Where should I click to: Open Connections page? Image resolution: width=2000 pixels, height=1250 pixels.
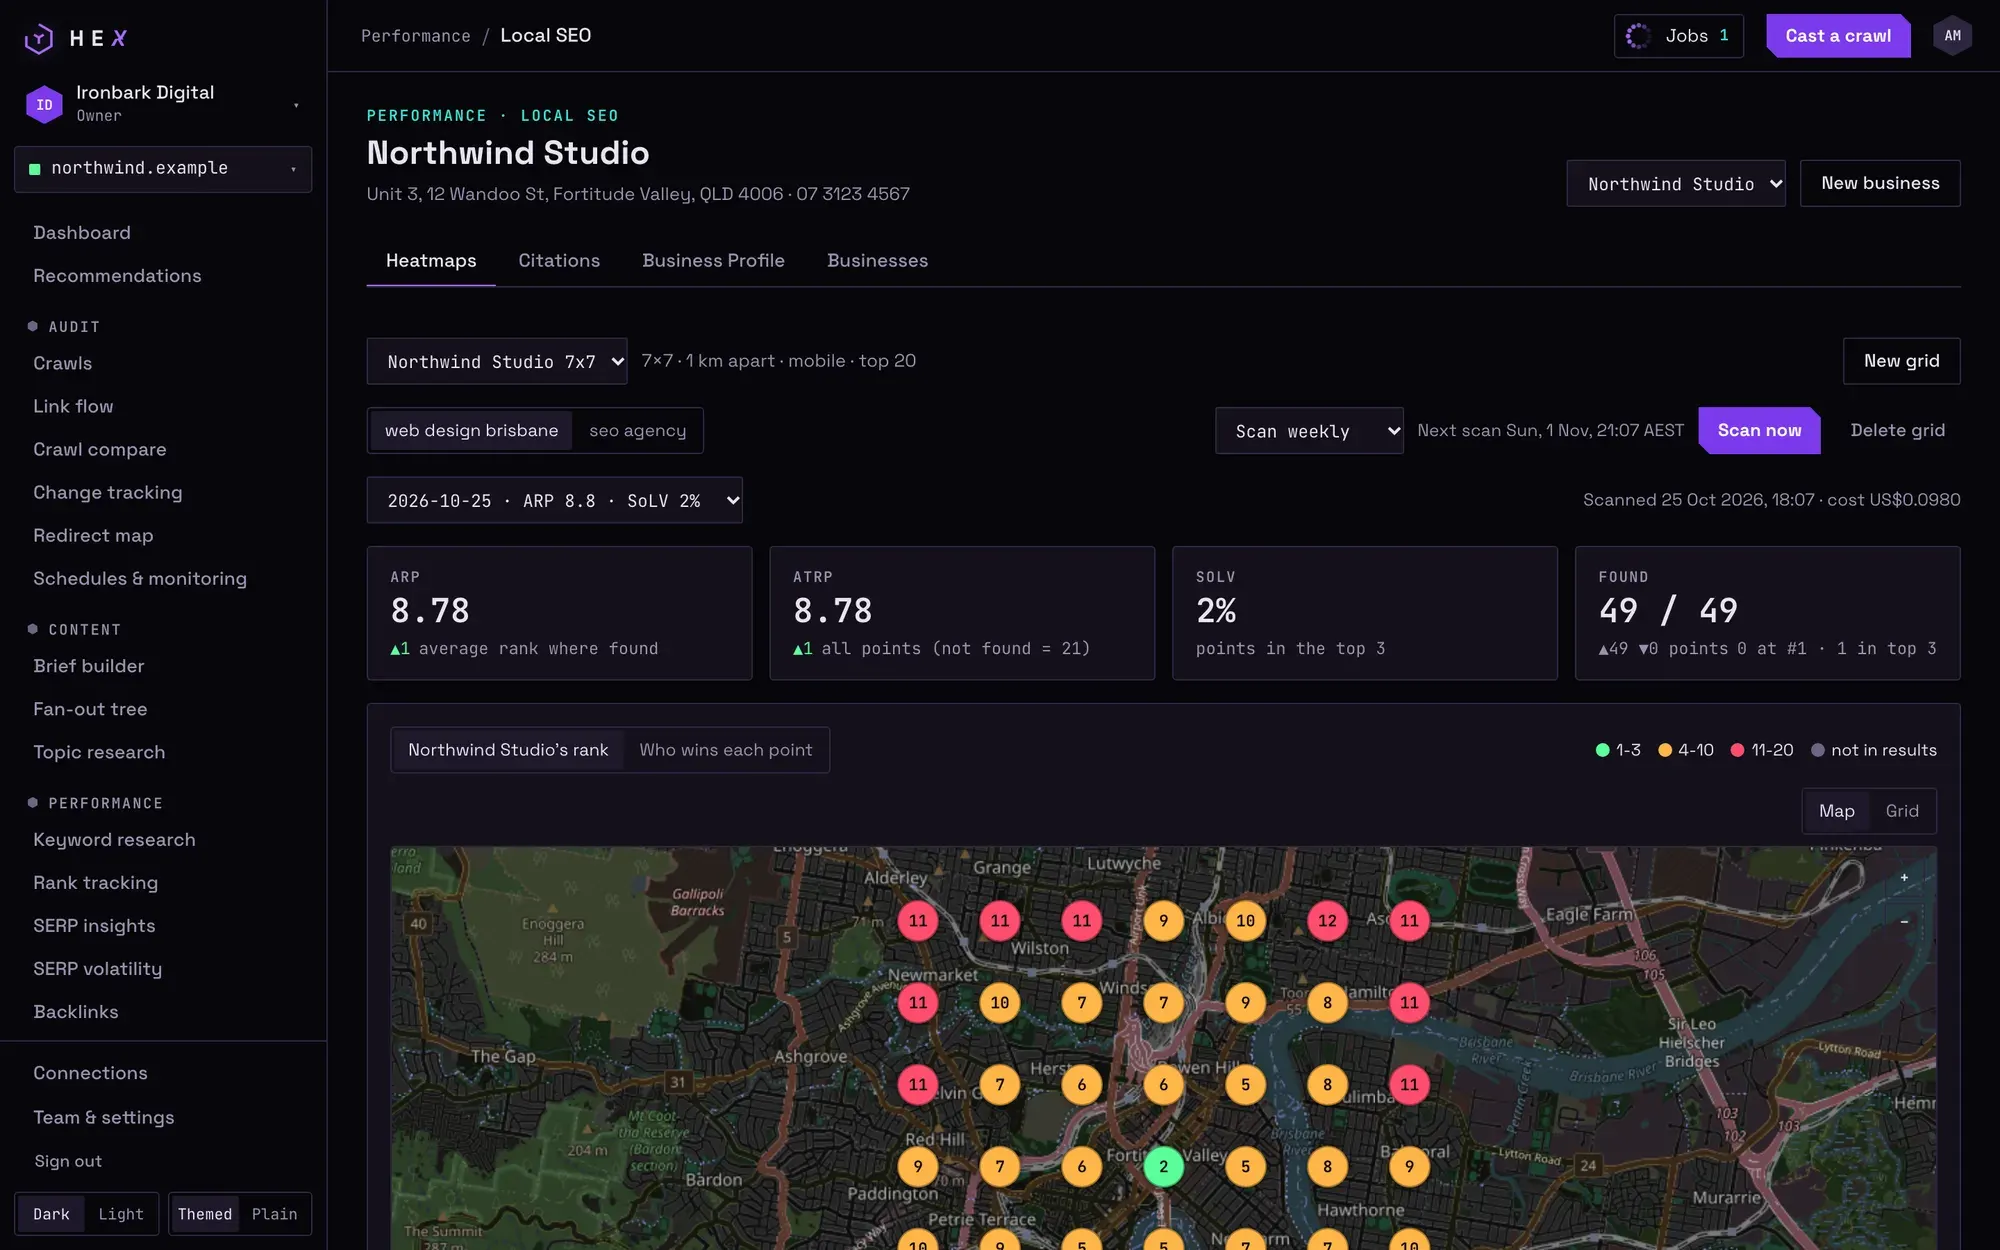click(90, 1073)
